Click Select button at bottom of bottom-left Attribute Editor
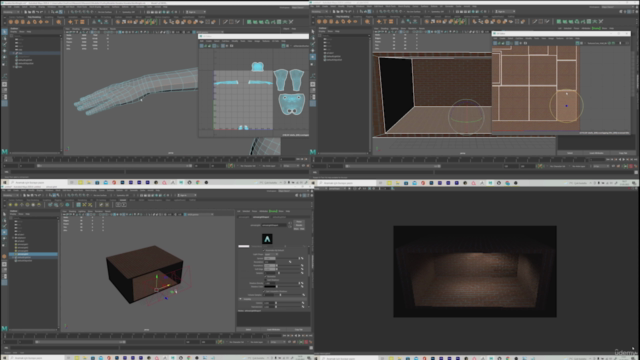640x360 pixels. (x=248, y=329)
